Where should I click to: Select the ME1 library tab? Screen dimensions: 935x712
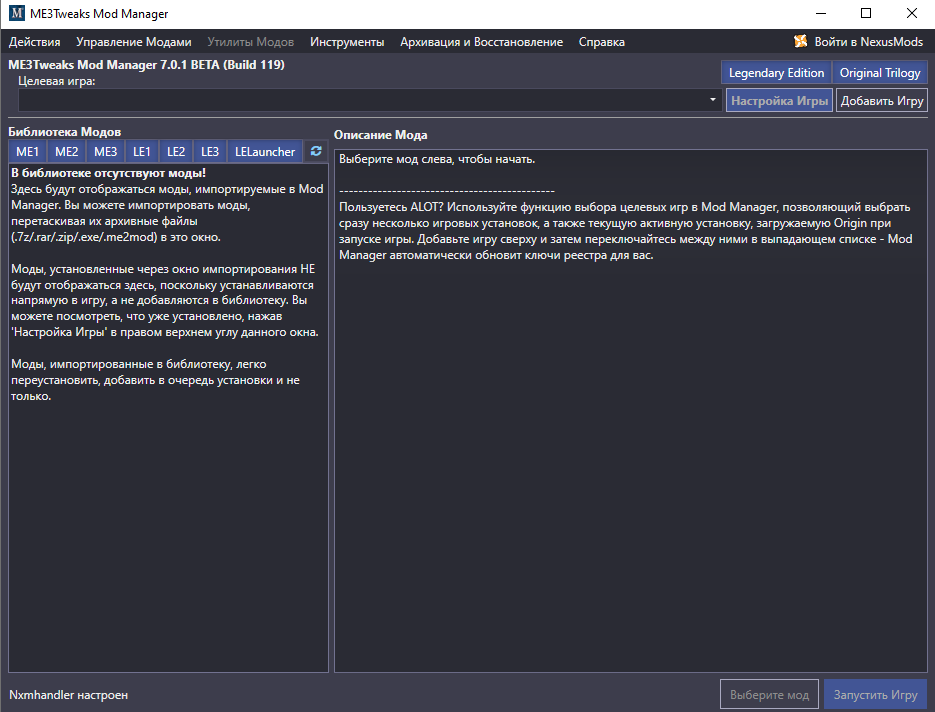pyautogui.click(x=28, y=152)
